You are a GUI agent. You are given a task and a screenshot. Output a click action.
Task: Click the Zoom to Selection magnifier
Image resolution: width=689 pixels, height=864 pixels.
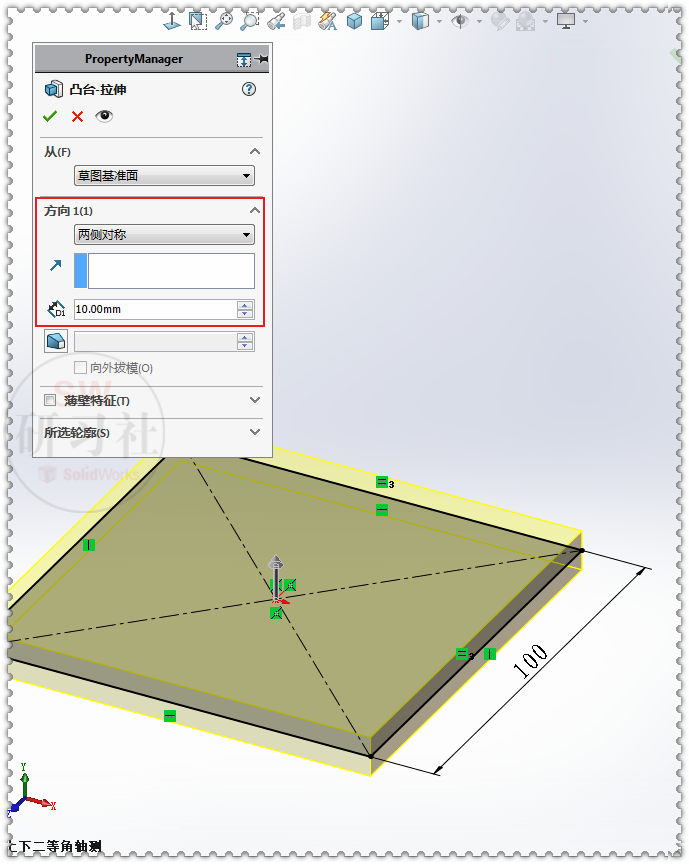pyautogui.click(x=250, y=21)
